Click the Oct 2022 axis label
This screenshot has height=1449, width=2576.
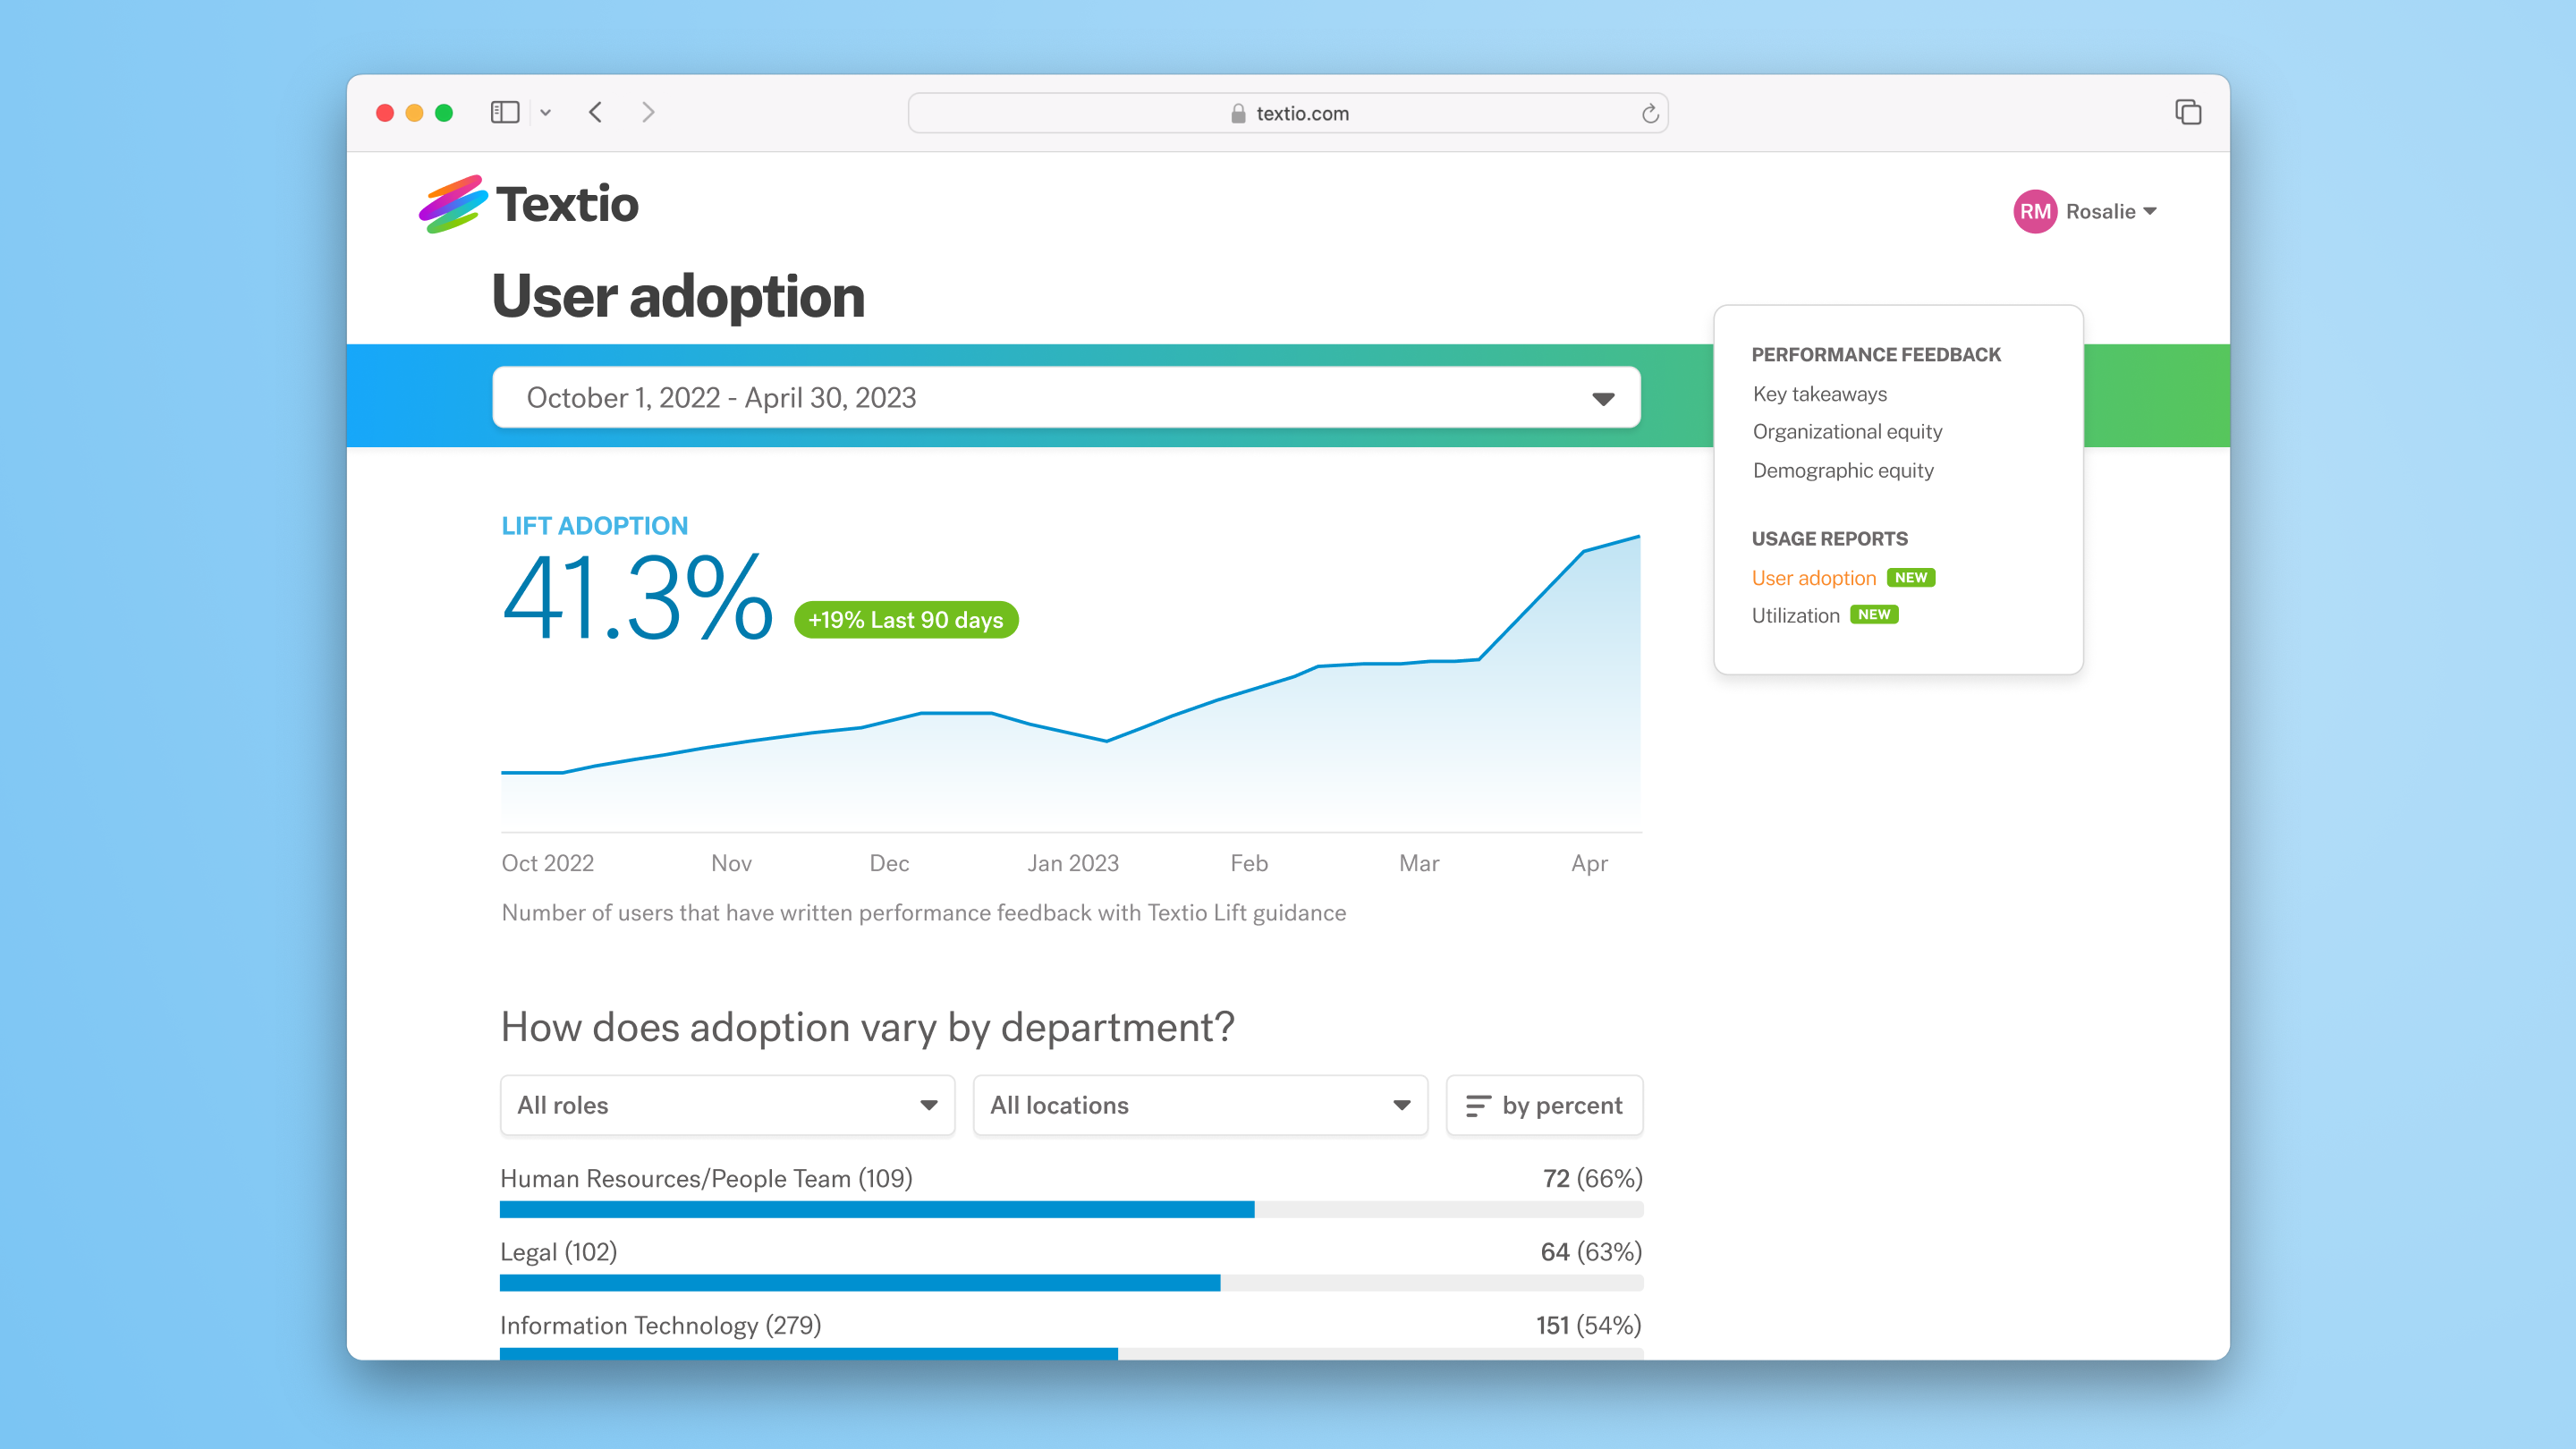pyautogui.click(x=547, y=862)
